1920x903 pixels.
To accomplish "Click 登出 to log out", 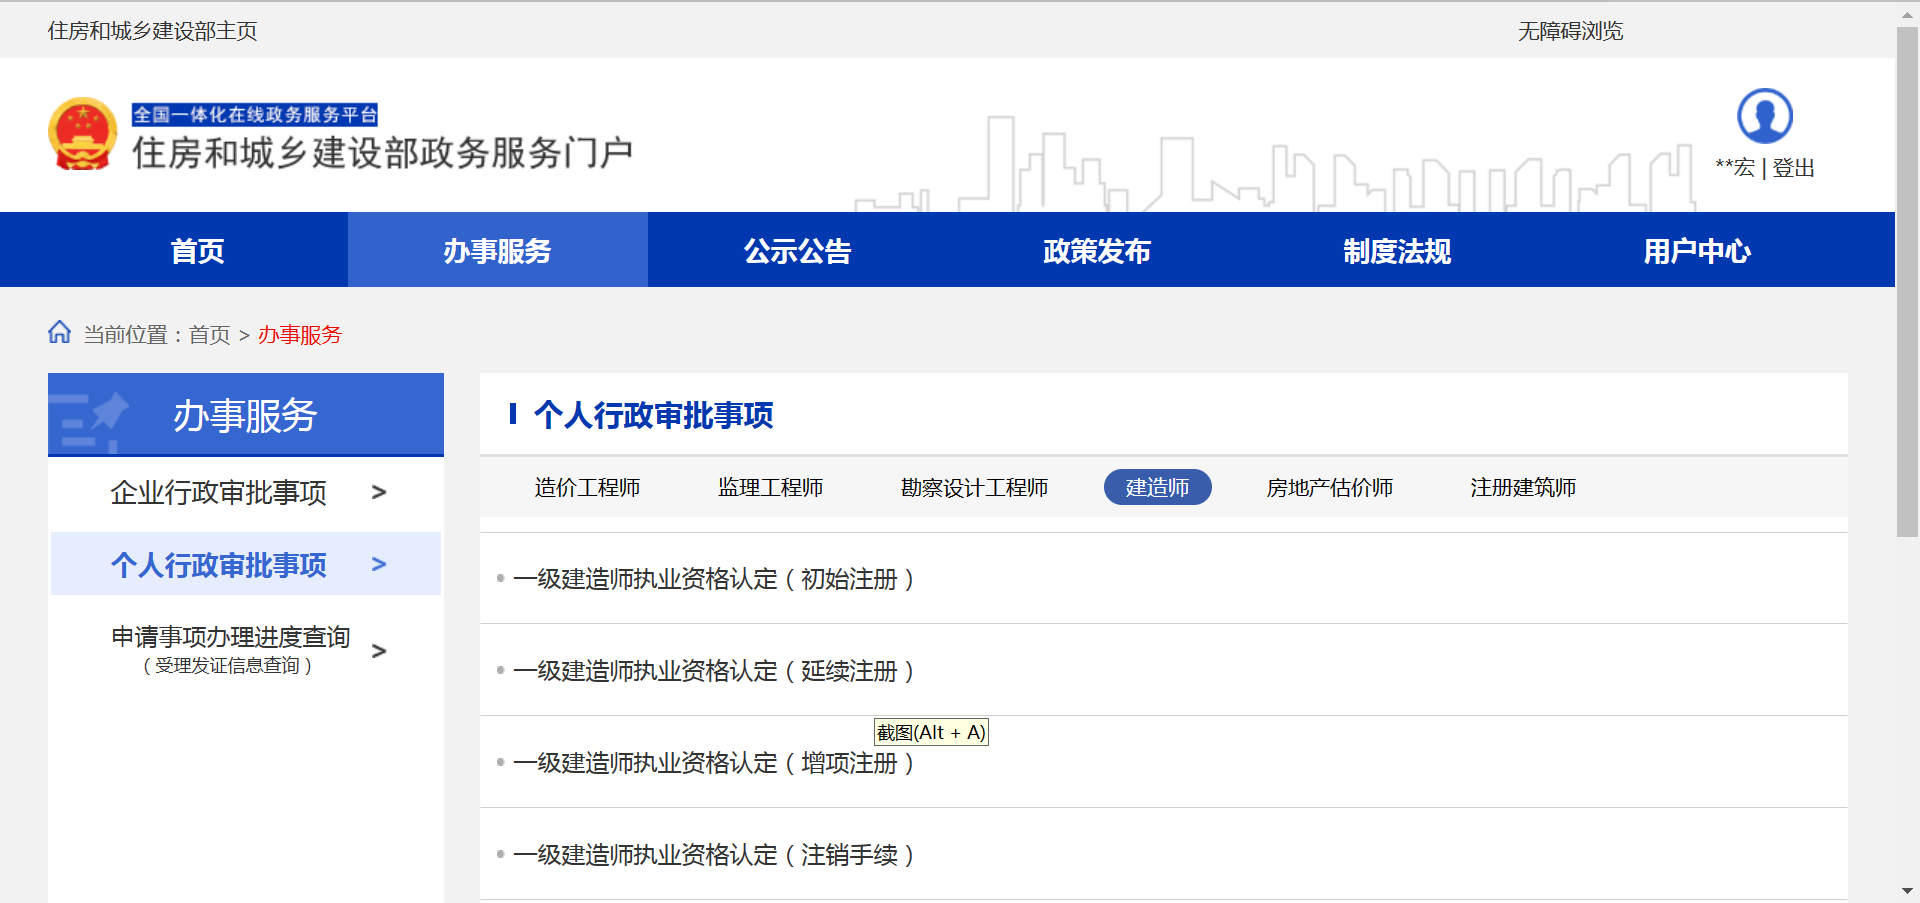I will (x=1793, y=168).
